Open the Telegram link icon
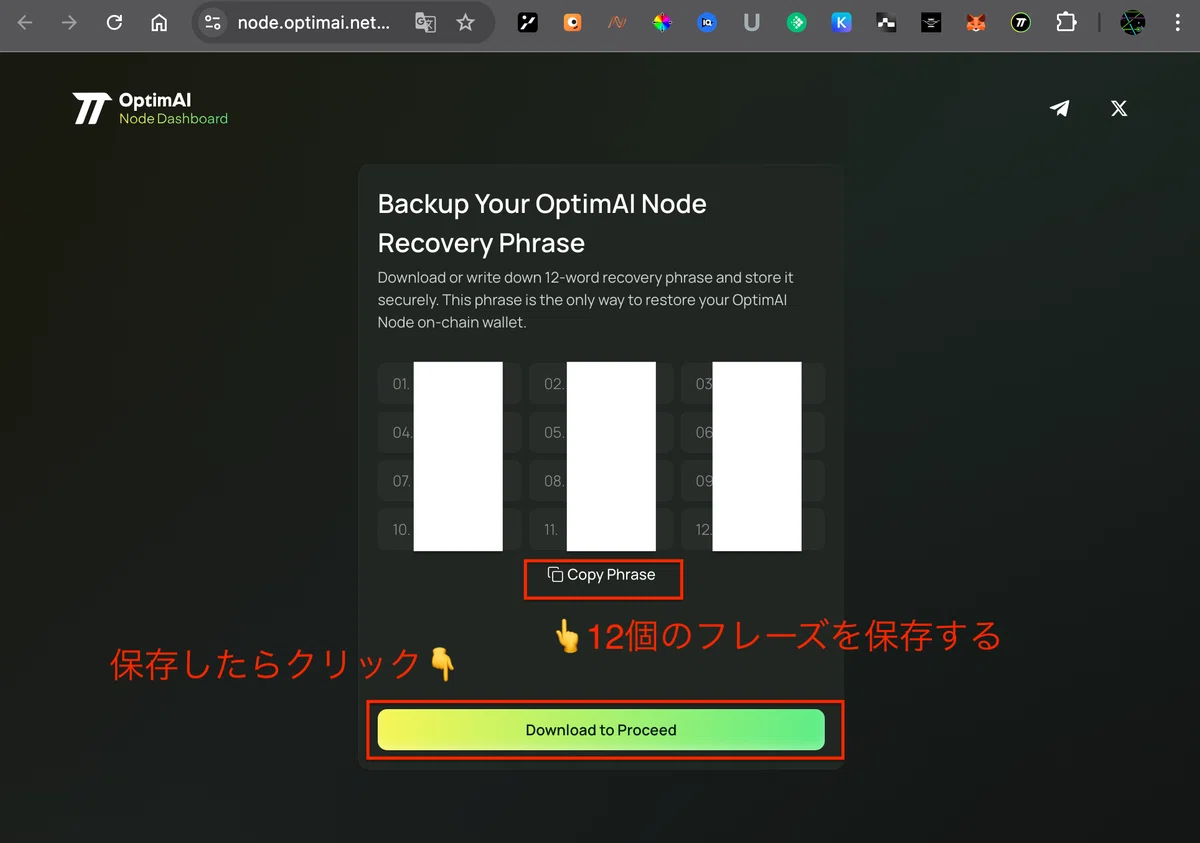This screenshot has height=843, width=1200. point(1060,108)
